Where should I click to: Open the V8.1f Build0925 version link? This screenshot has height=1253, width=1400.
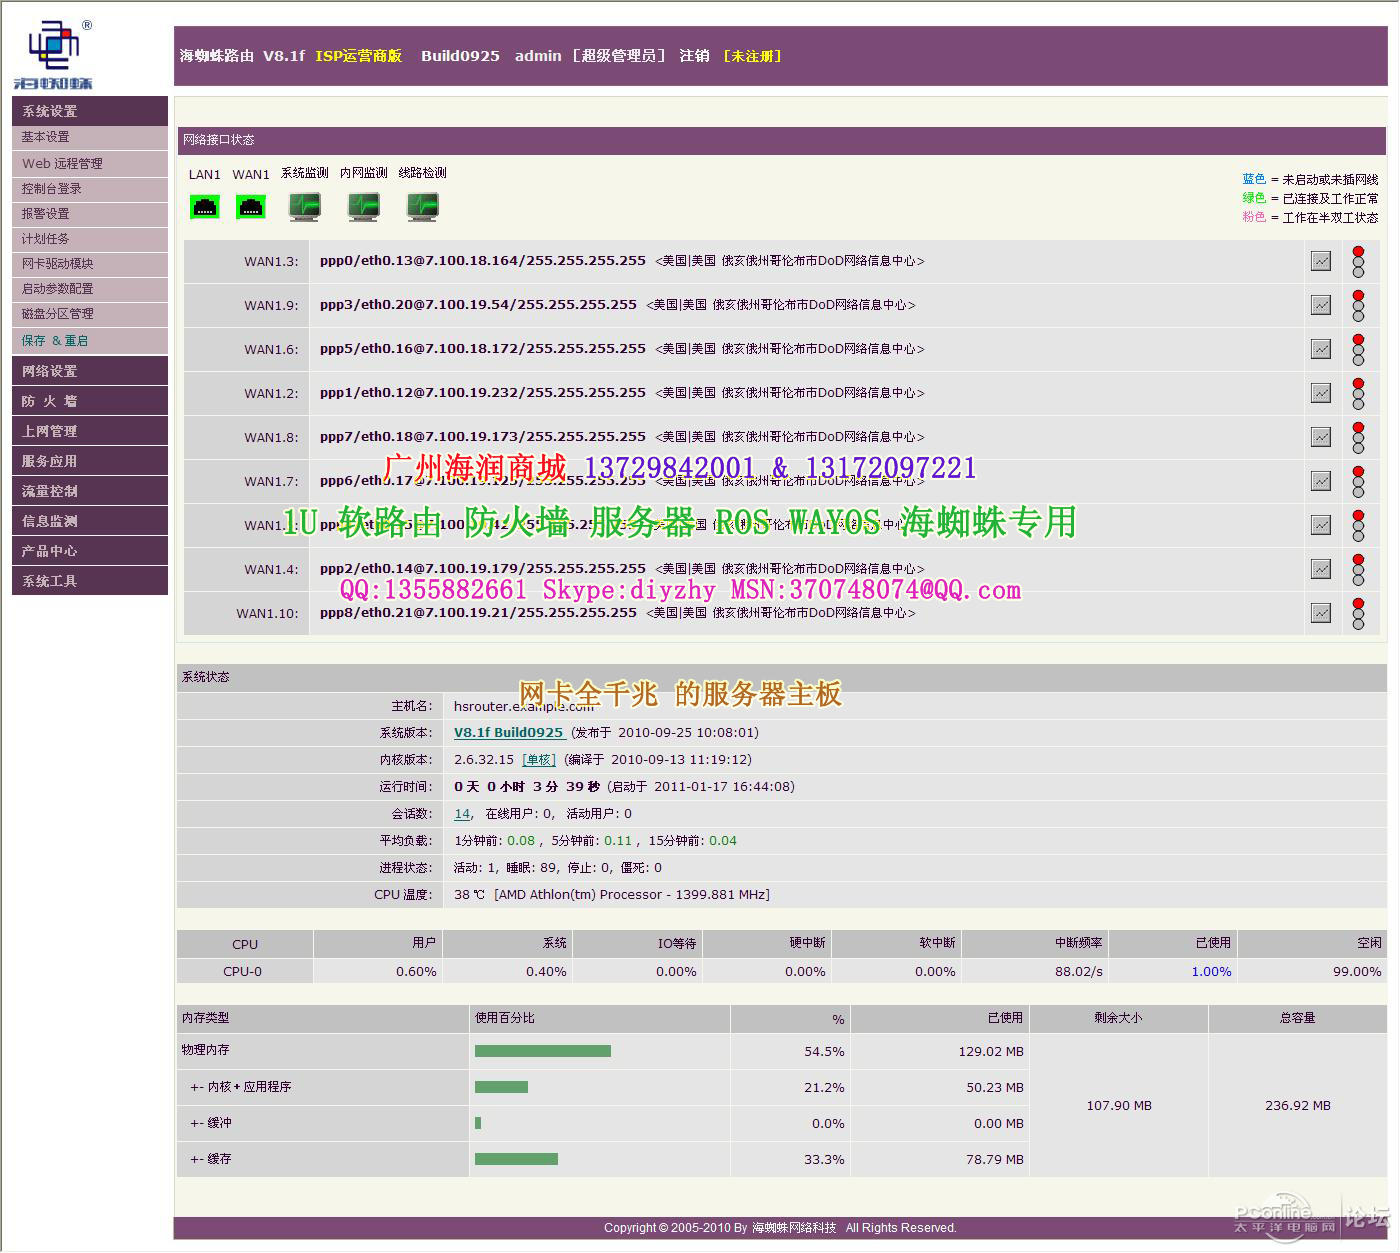509,732
